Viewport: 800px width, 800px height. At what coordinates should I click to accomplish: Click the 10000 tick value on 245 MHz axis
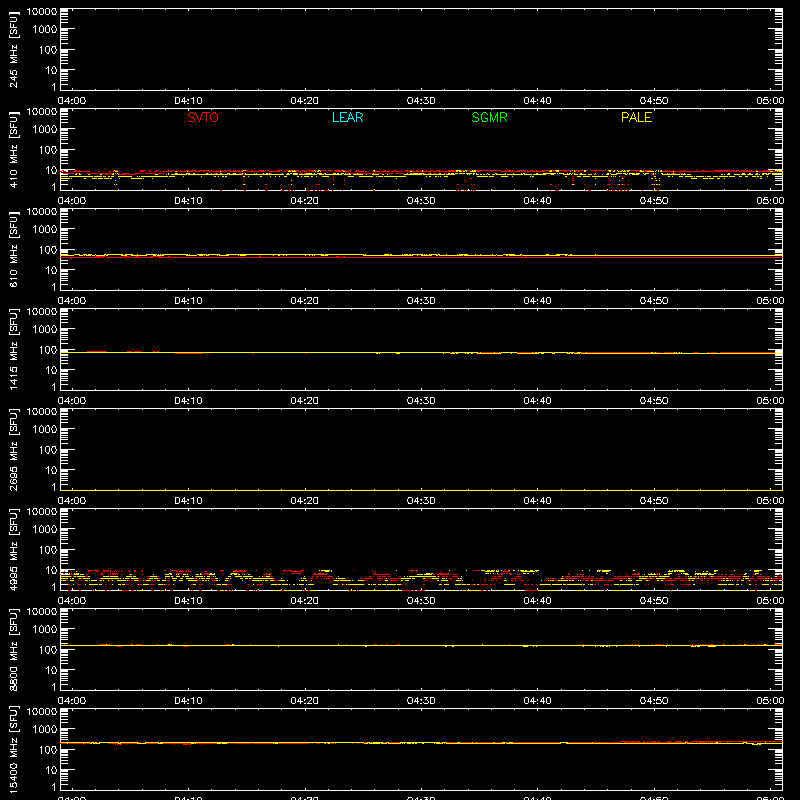(x=42, y=12)
